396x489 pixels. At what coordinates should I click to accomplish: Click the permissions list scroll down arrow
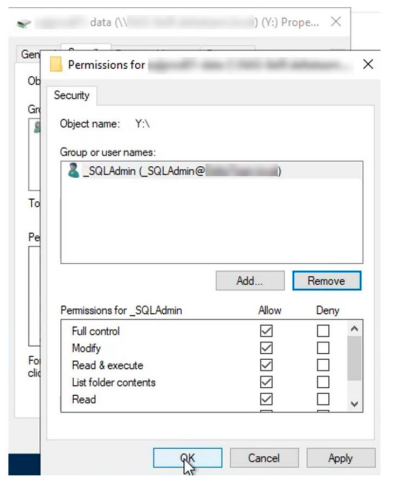coord(354,404)
